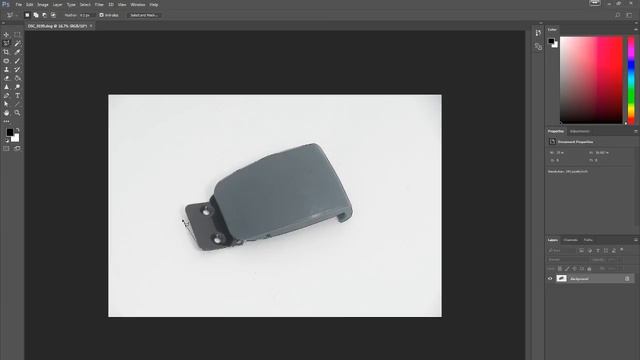
Task: Select the Paint Bucket tool
Action: pos(17,78)
